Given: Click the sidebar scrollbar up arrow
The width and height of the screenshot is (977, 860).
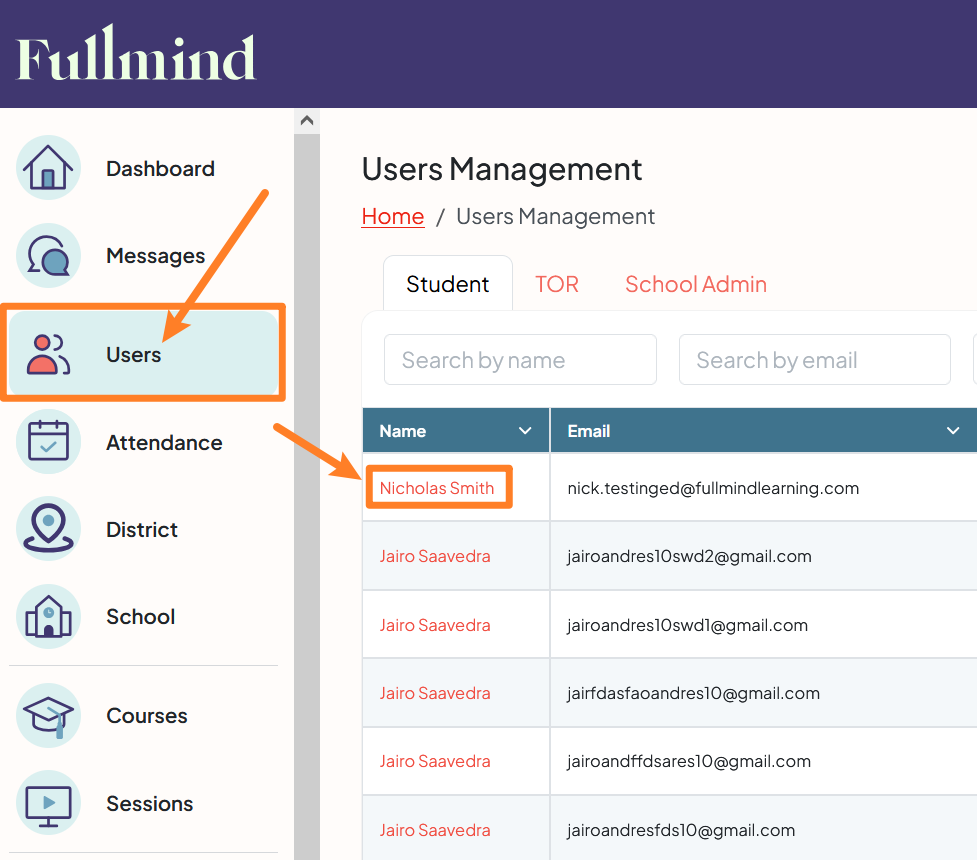Looking at the screenshot, I should click(x=307, y=118).
